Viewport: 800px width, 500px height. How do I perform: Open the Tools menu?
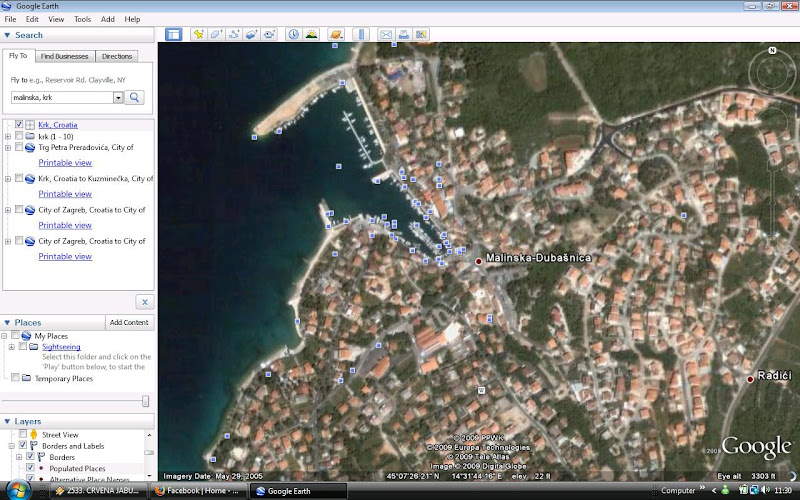pyautogui.click(x=82, y=19)
